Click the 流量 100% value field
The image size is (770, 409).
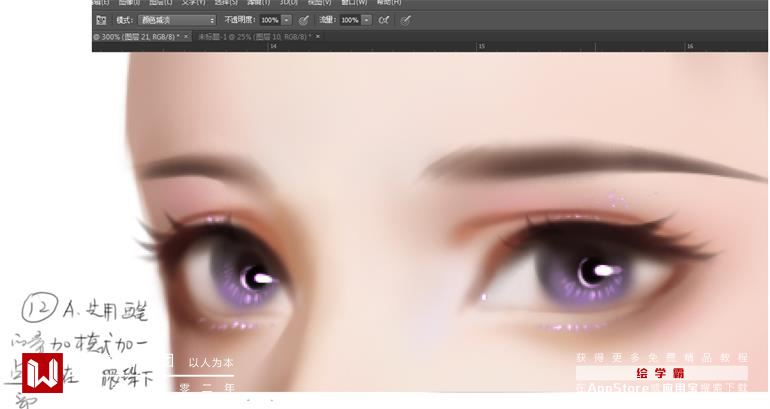350,20
